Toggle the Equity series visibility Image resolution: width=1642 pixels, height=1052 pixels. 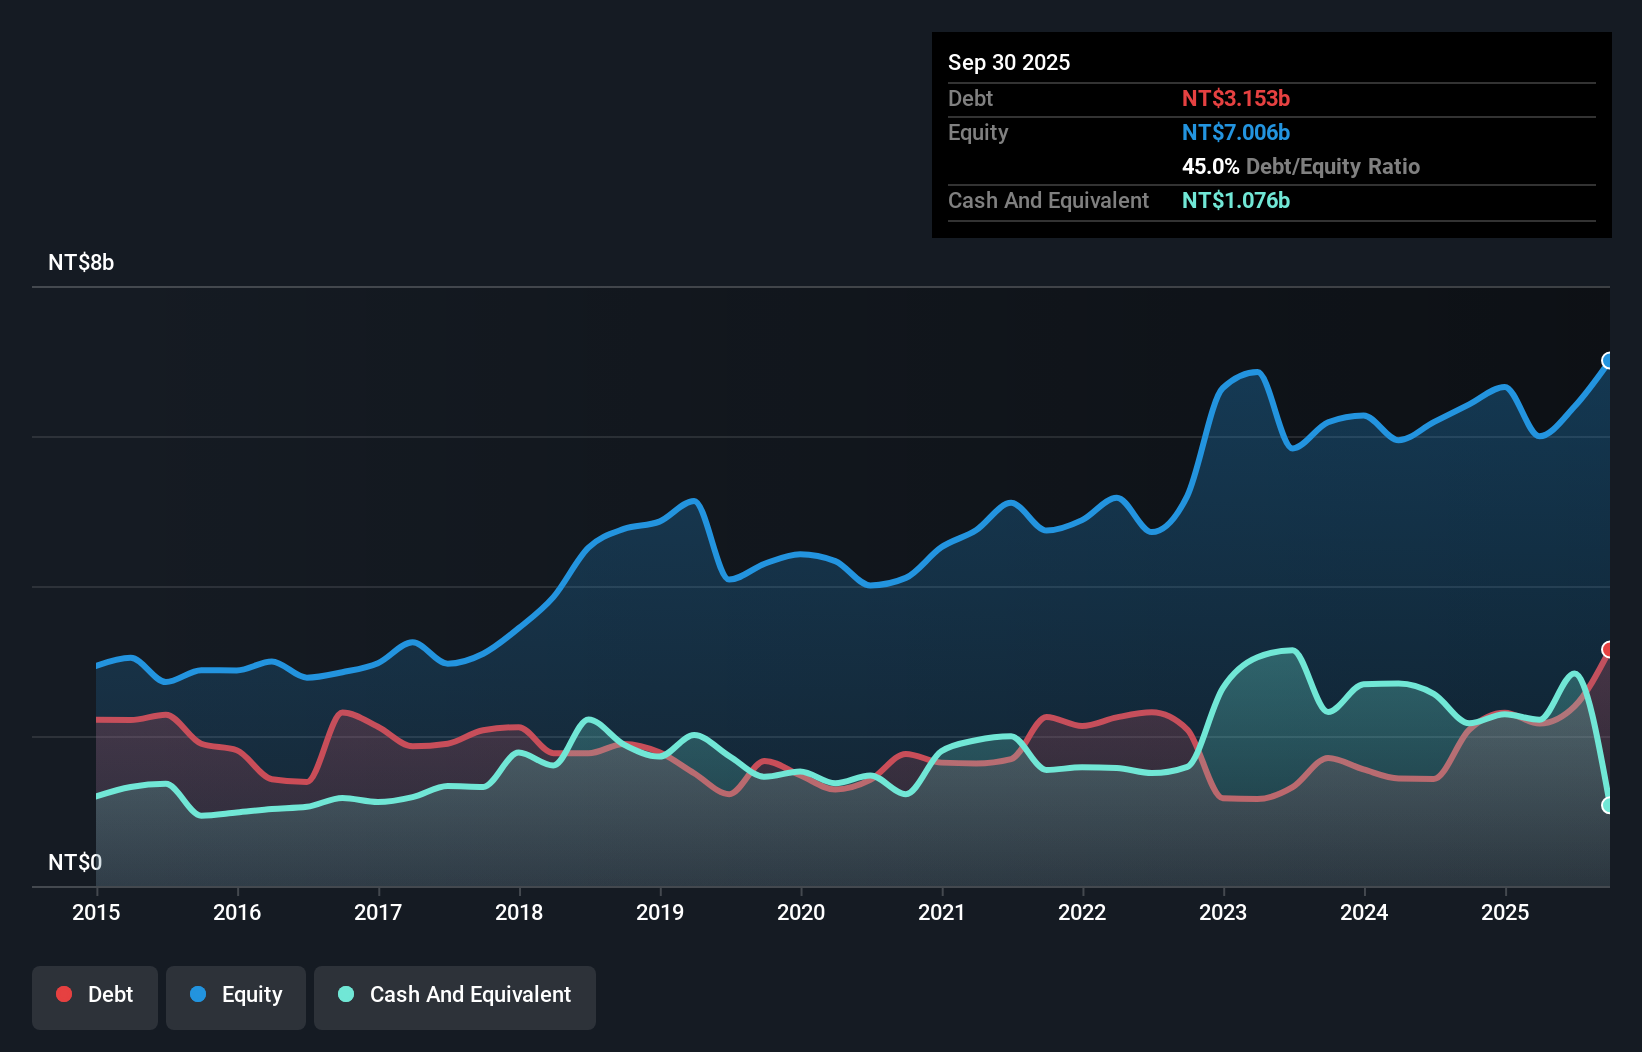[235, 994]
